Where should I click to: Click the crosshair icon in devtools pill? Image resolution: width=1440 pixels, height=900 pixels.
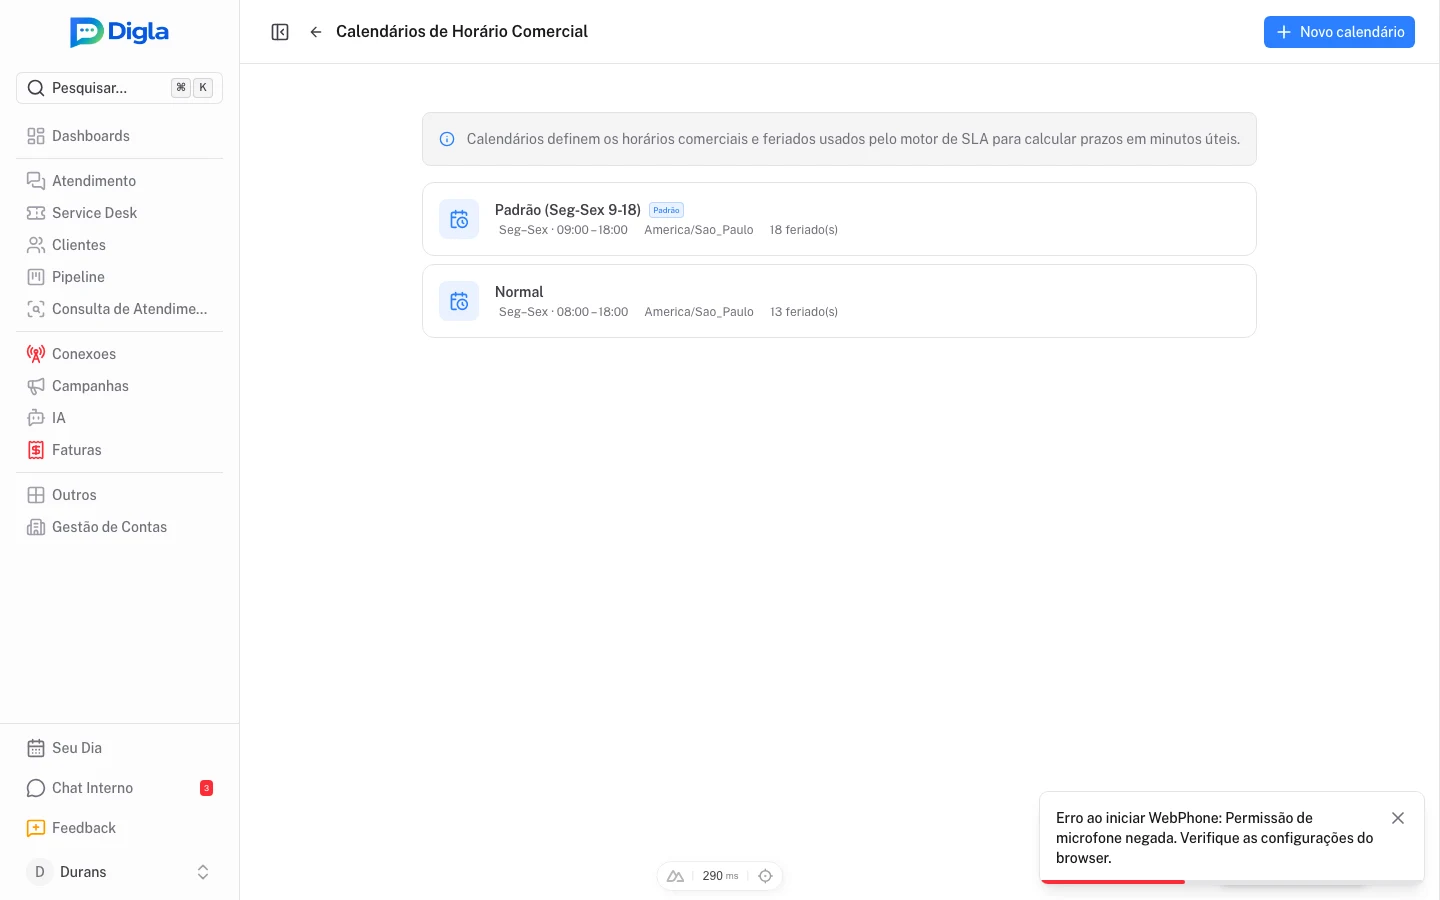(x=765, y=876)
